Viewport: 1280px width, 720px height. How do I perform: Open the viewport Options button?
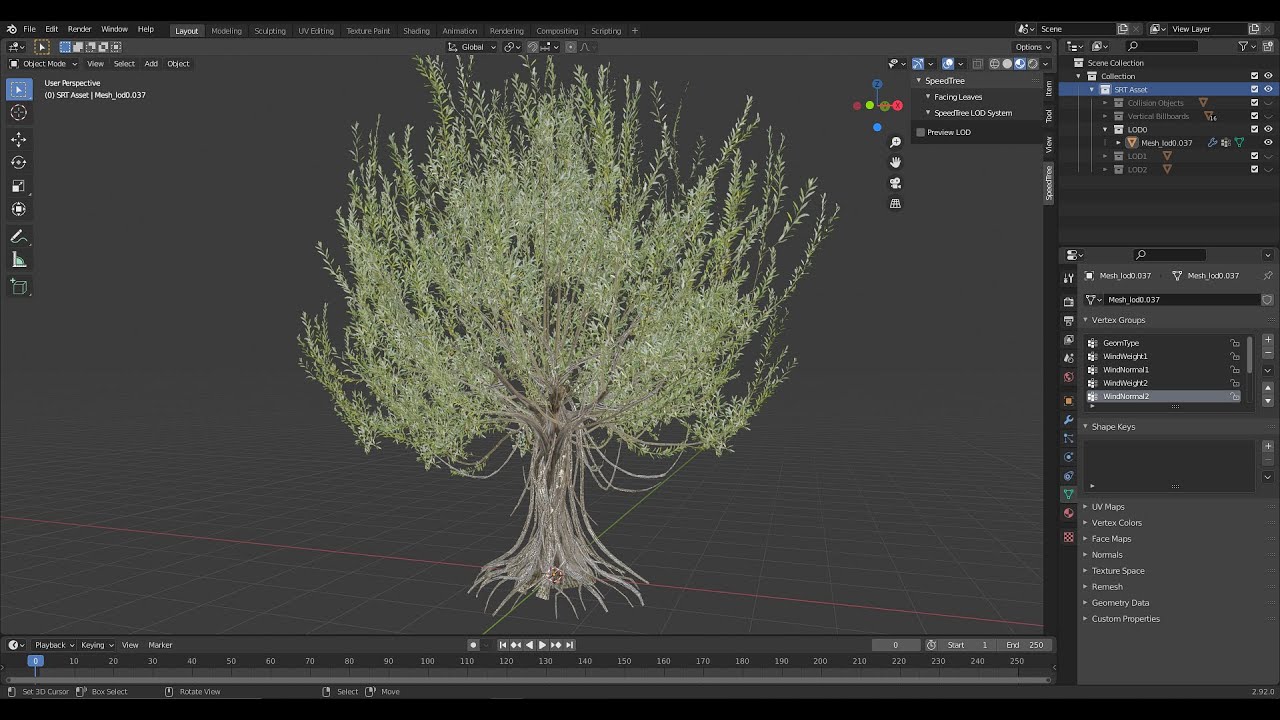[1031, 46]
